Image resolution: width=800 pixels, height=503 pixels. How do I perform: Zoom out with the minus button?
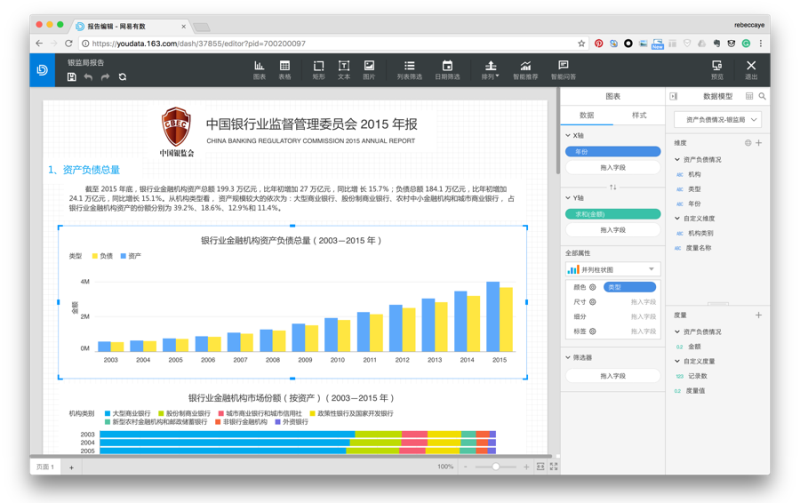465,467
